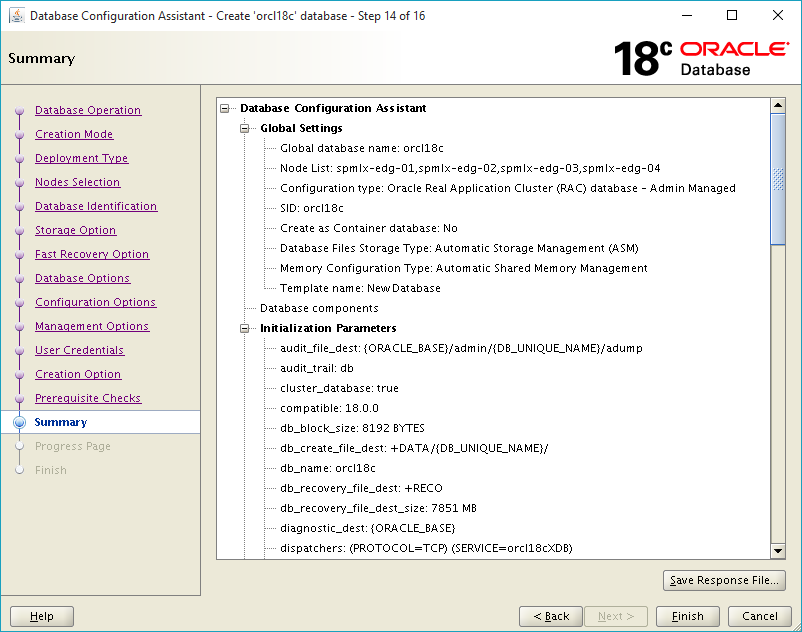Viewport: 802px width, 632px height.
Task: Select 'Global database name: orcl18c' row
Action: pos(362,148)
